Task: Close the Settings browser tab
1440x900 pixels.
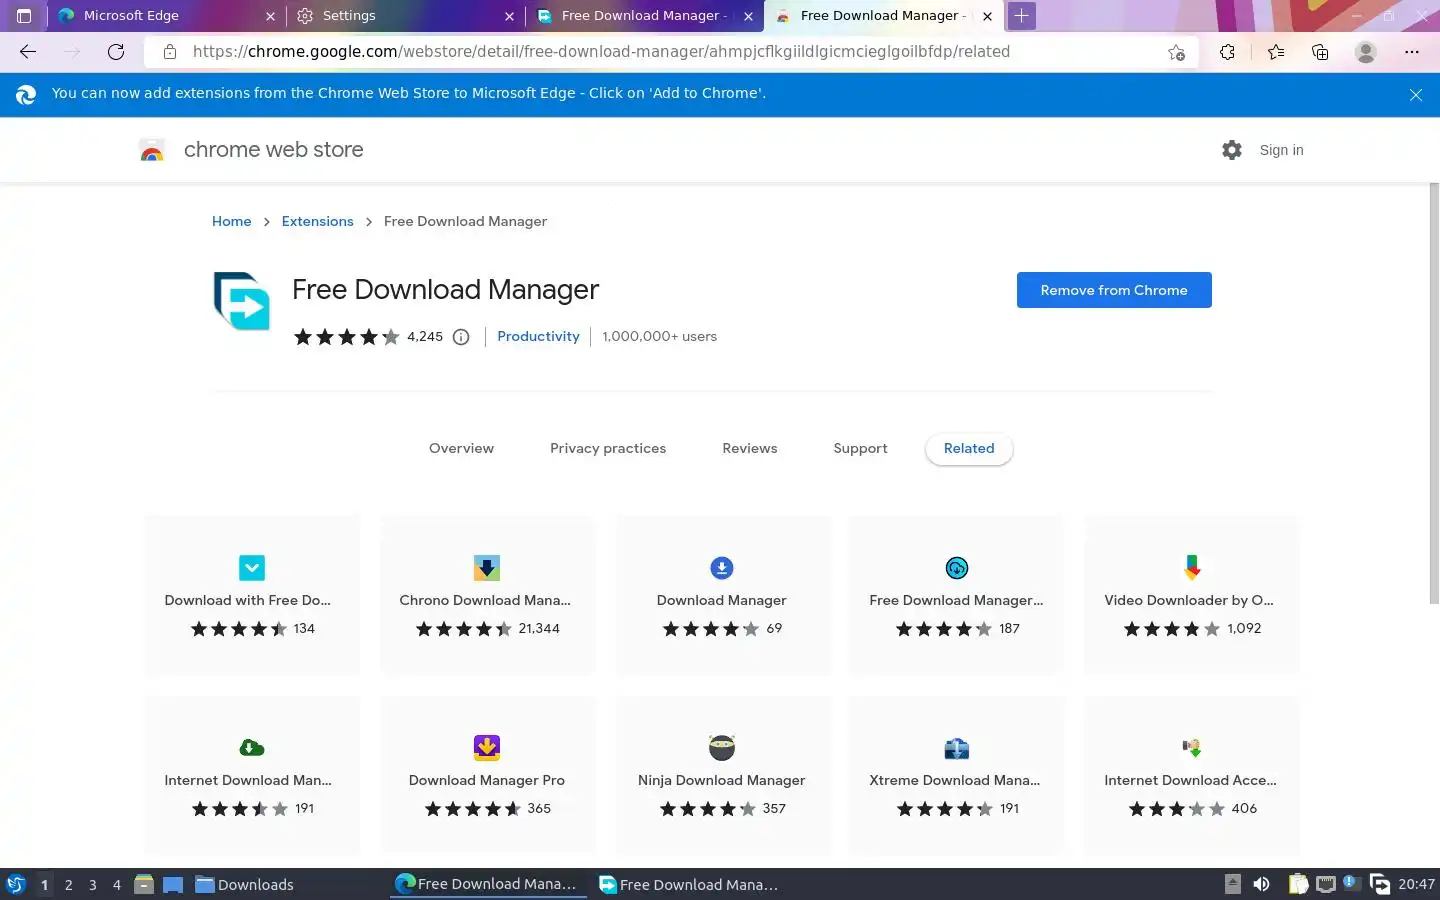Action: 509,16
